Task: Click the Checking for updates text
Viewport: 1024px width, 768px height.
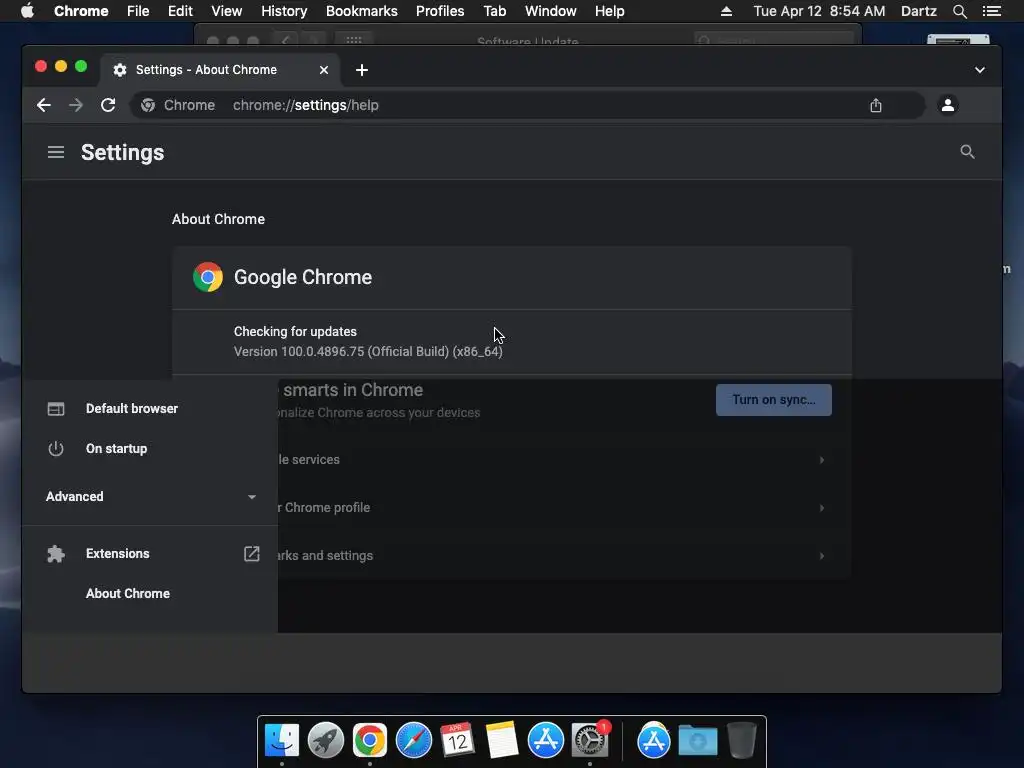Action: tap(295, 332)
